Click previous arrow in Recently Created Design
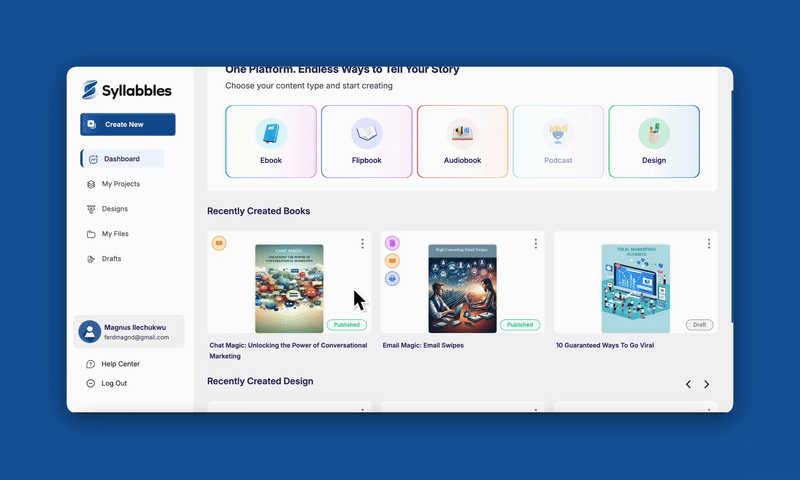 (688, 384)
